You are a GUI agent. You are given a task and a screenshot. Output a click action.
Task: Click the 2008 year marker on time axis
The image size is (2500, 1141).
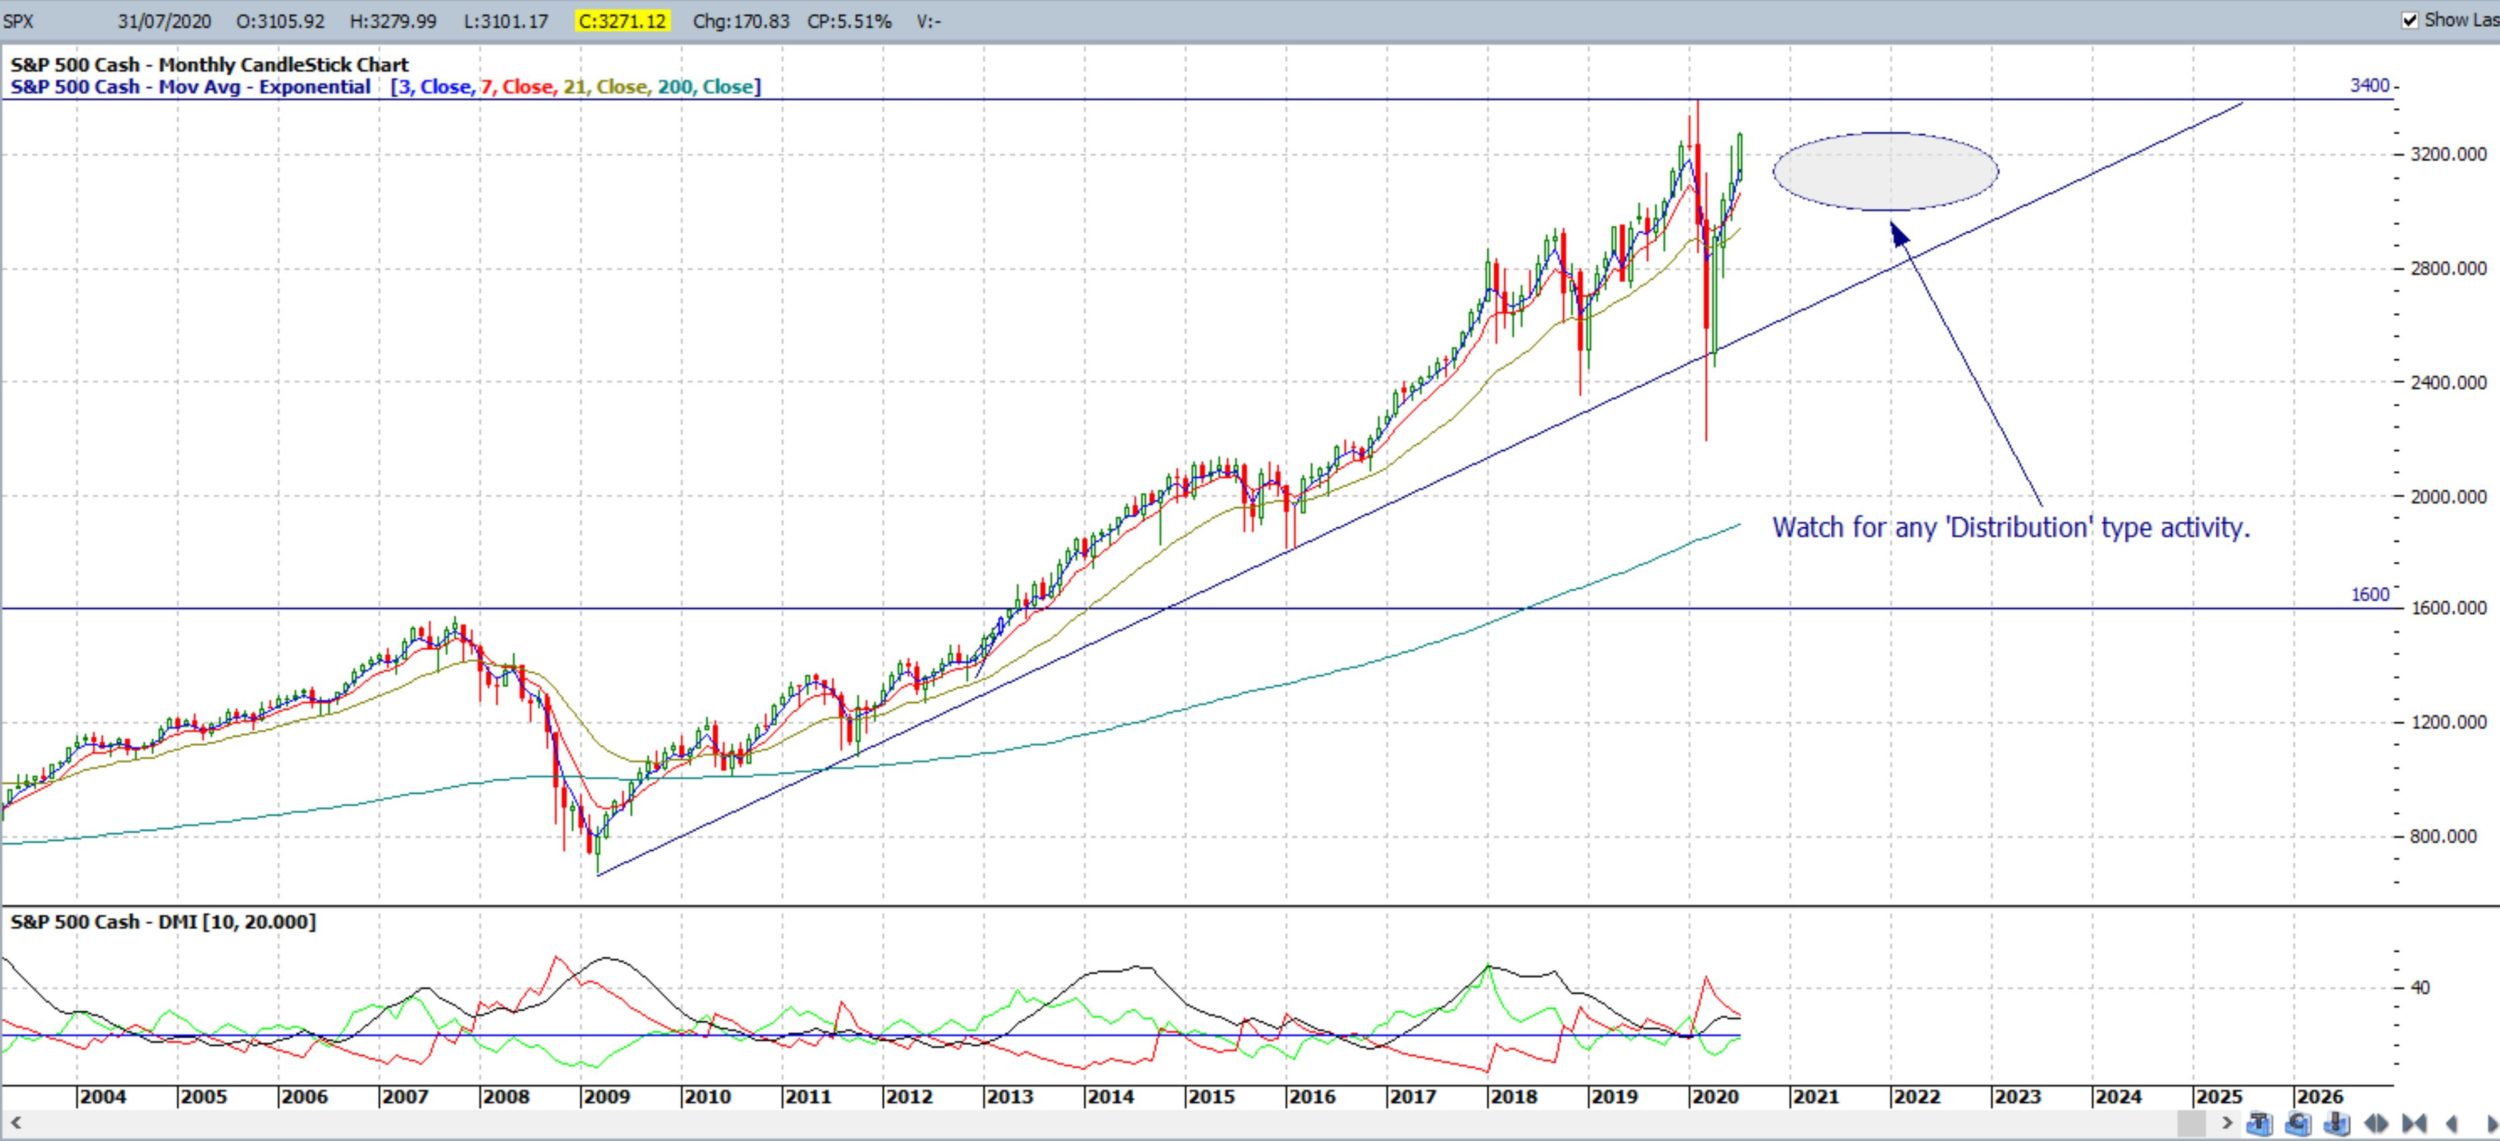(506, 1097)
